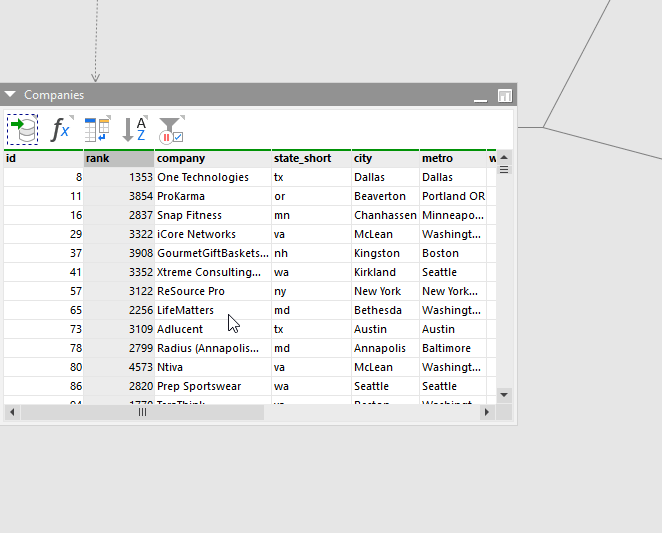The height and width of the screenshot is (533, 662).
Task: Click state cell ny
Action: [311, 291]
